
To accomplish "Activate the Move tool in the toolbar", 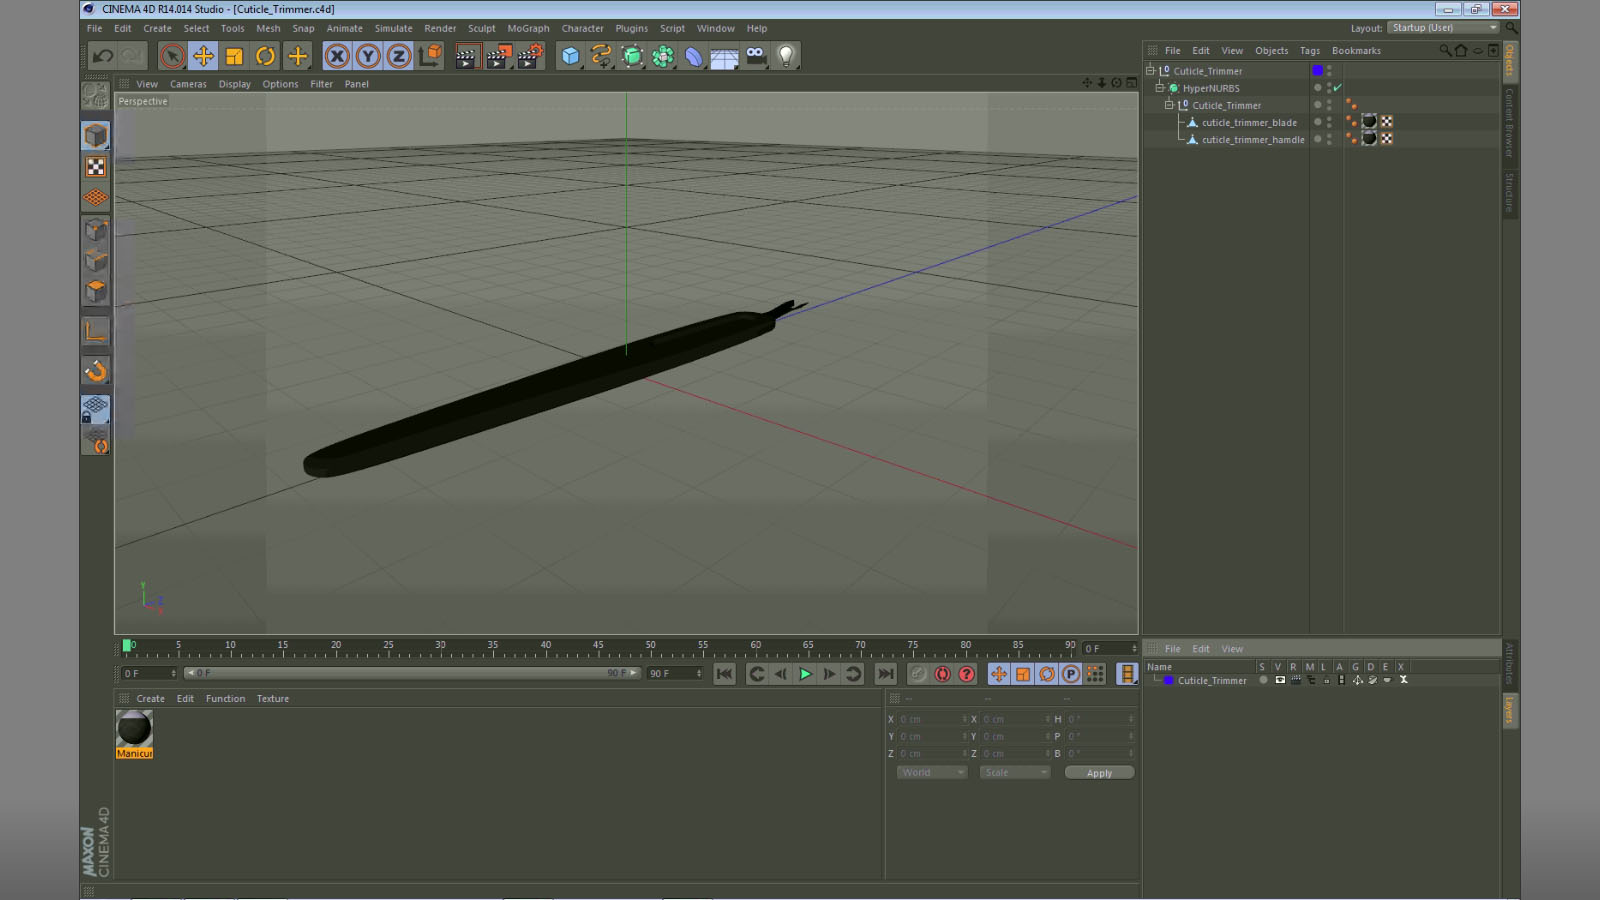I will point(203,56).
